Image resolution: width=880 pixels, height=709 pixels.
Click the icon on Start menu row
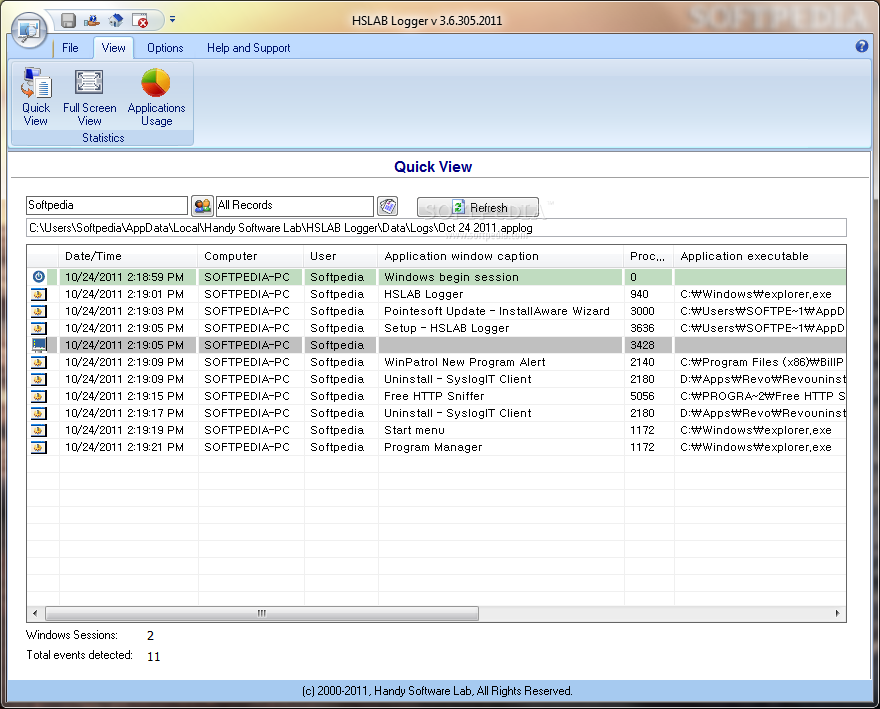coord(39,430)
